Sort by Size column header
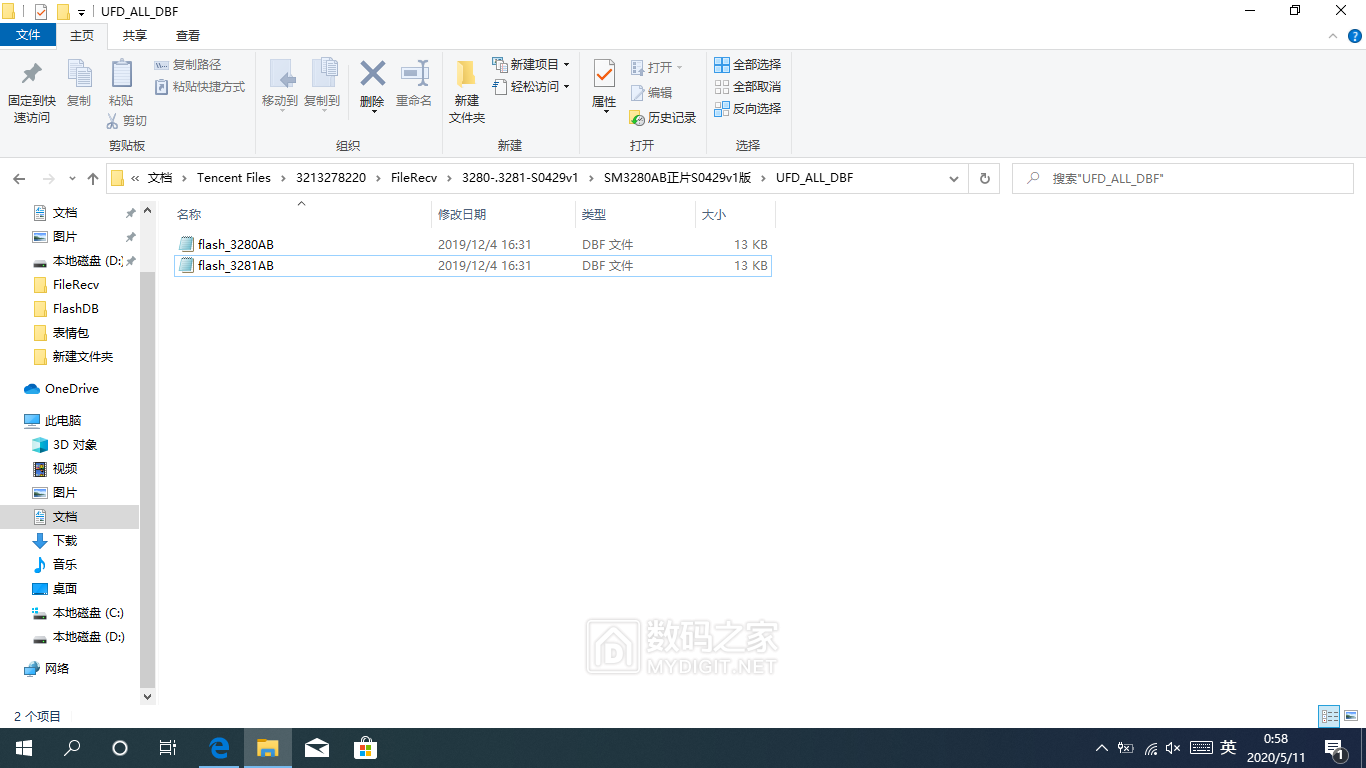1366x768 pixels. coord(735,214)
